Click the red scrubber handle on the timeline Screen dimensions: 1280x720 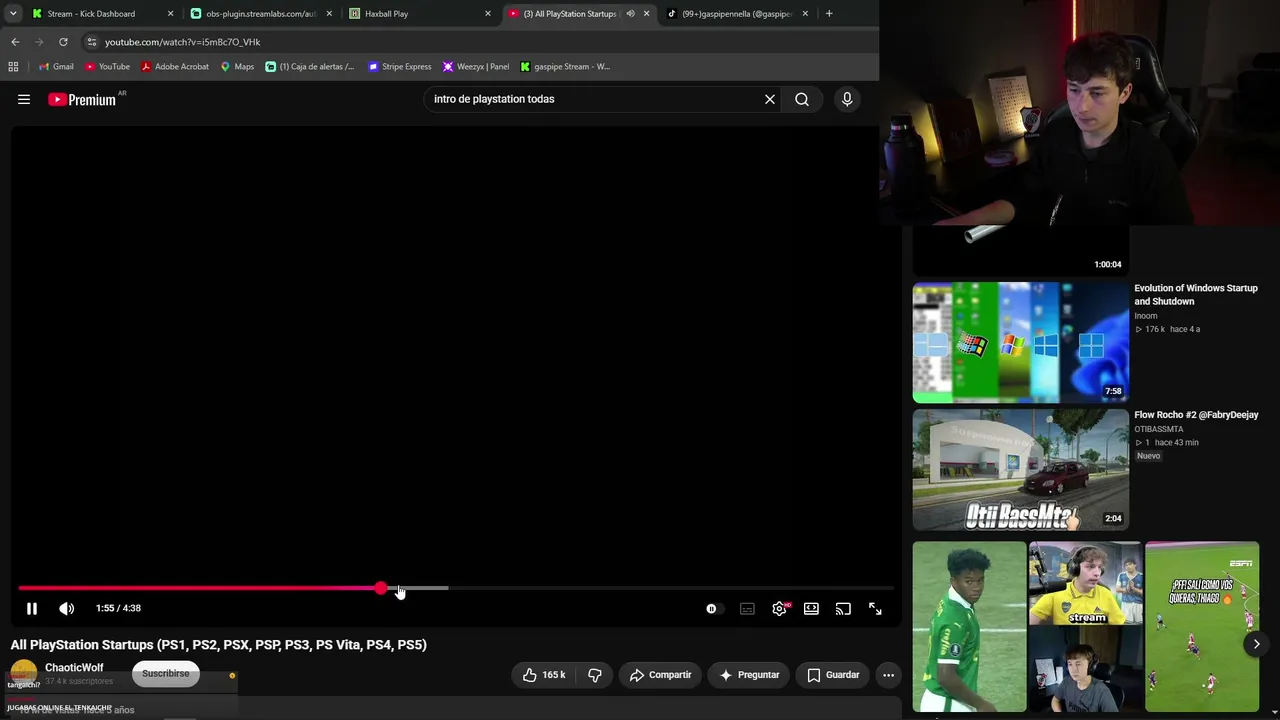pos(381,588)
